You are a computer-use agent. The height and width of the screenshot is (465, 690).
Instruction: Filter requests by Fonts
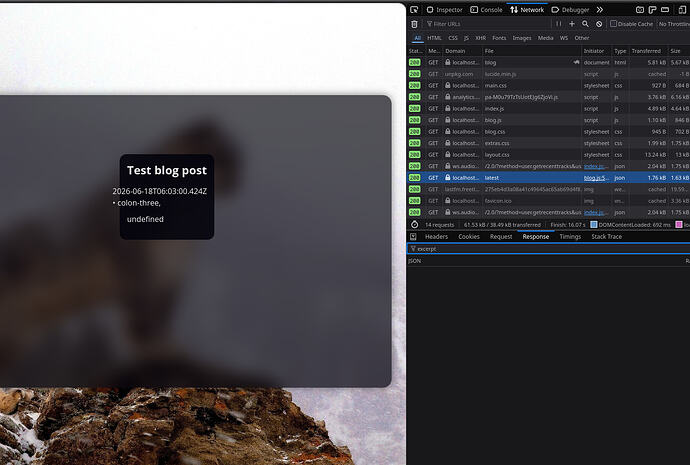click(499, 38)
